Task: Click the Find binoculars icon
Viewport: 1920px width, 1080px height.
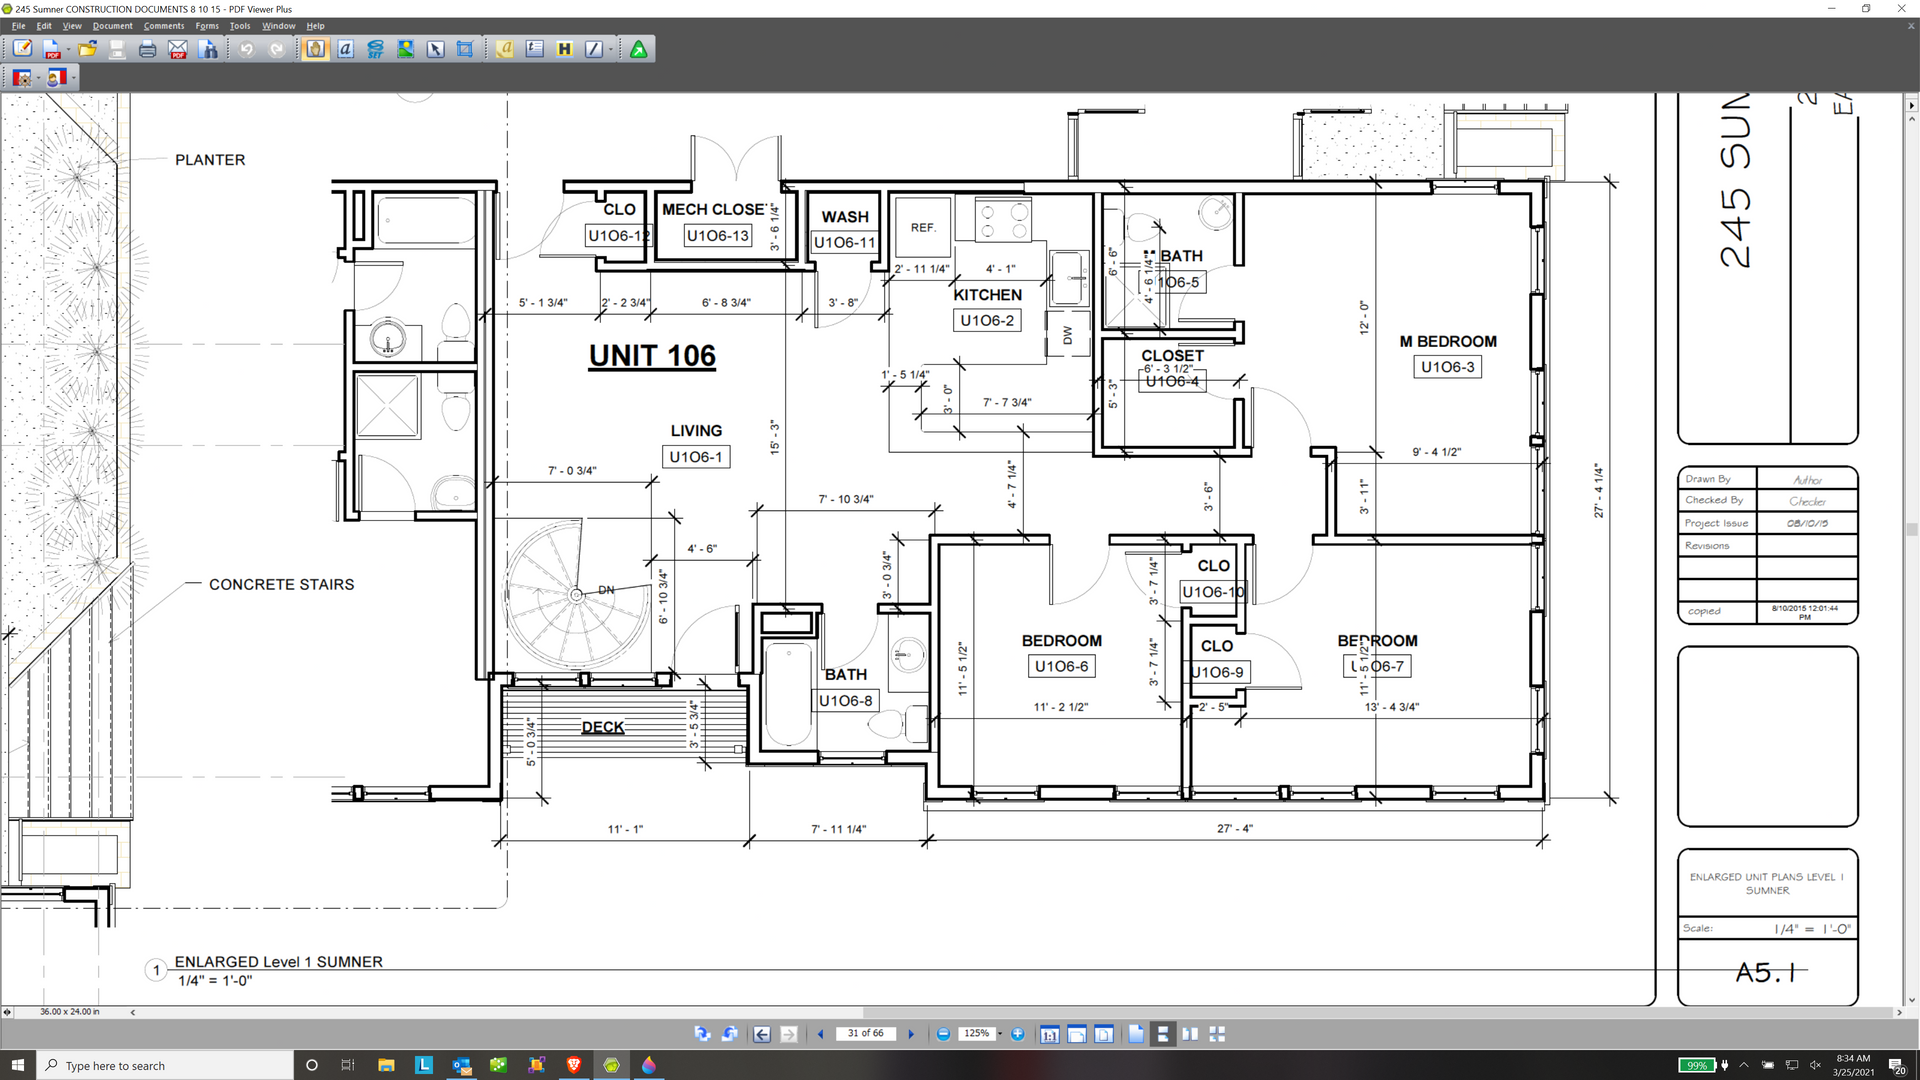Action: tap(208, 49)
